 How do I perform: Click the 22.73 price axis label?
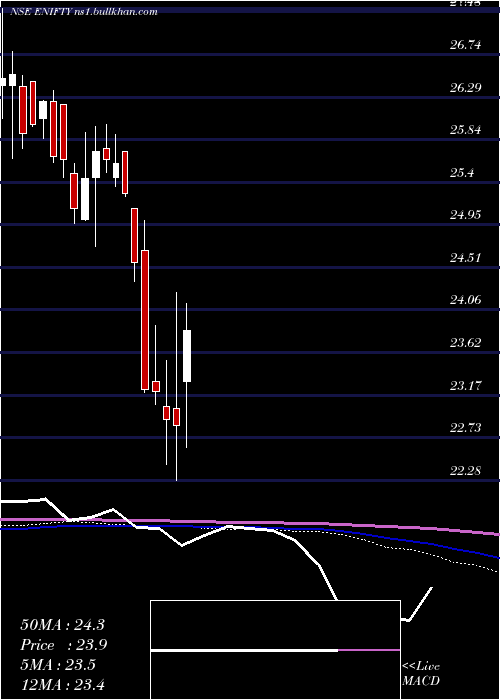(x=466, y=428)
